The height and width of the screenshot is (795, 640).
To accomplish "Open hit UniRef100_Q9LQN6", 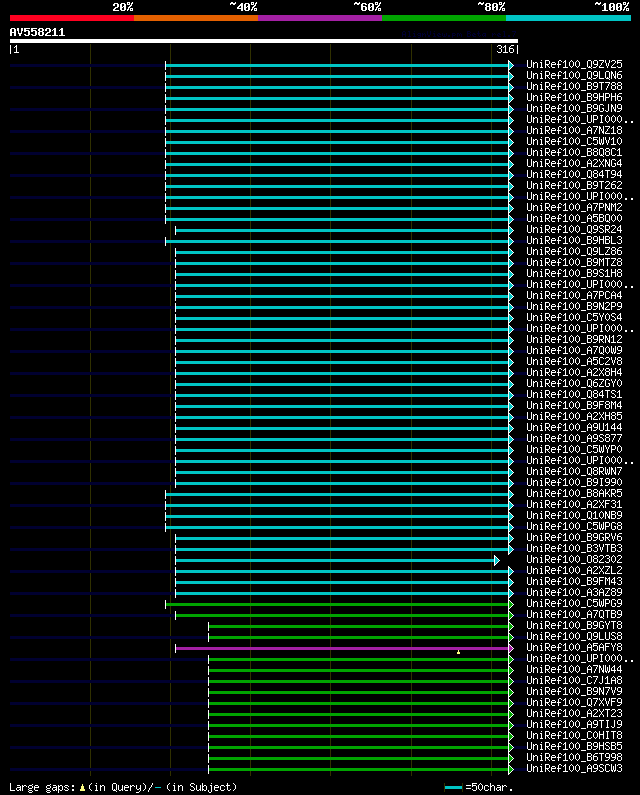I will [574, 76].
